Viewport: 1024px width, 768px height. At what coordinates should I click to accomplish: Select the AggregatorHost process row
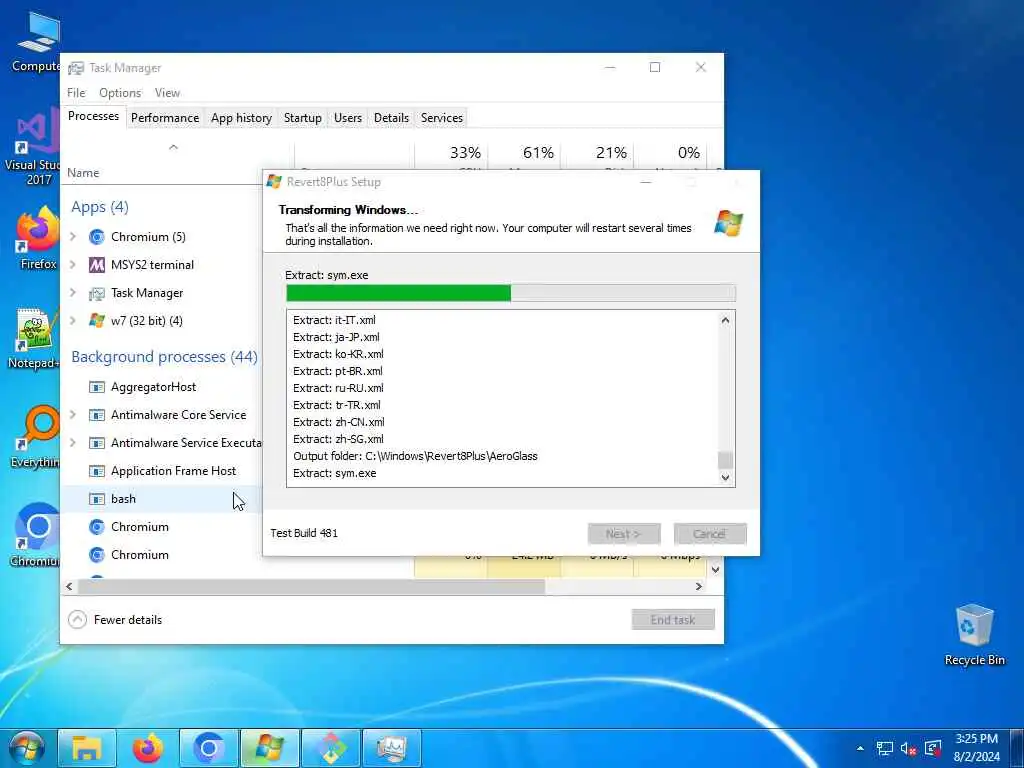coord(163,387)
